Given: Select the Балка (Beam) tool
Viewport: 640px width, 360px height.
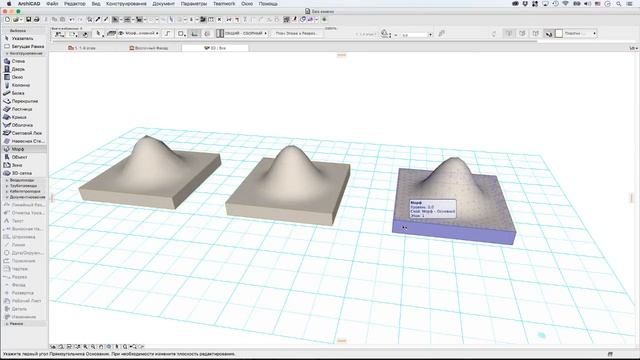Looking at the screenshot, I should click(24, 93).
